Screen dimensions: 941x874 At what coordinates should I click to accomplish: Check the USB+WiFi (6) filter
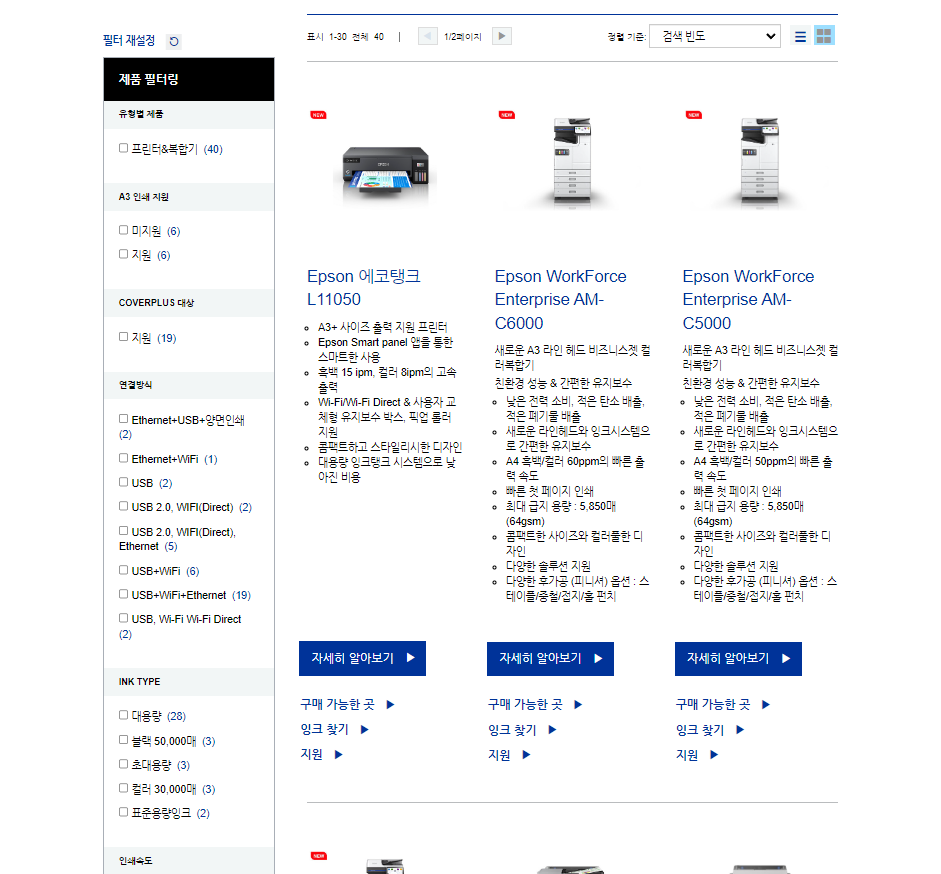pos(124,570)
